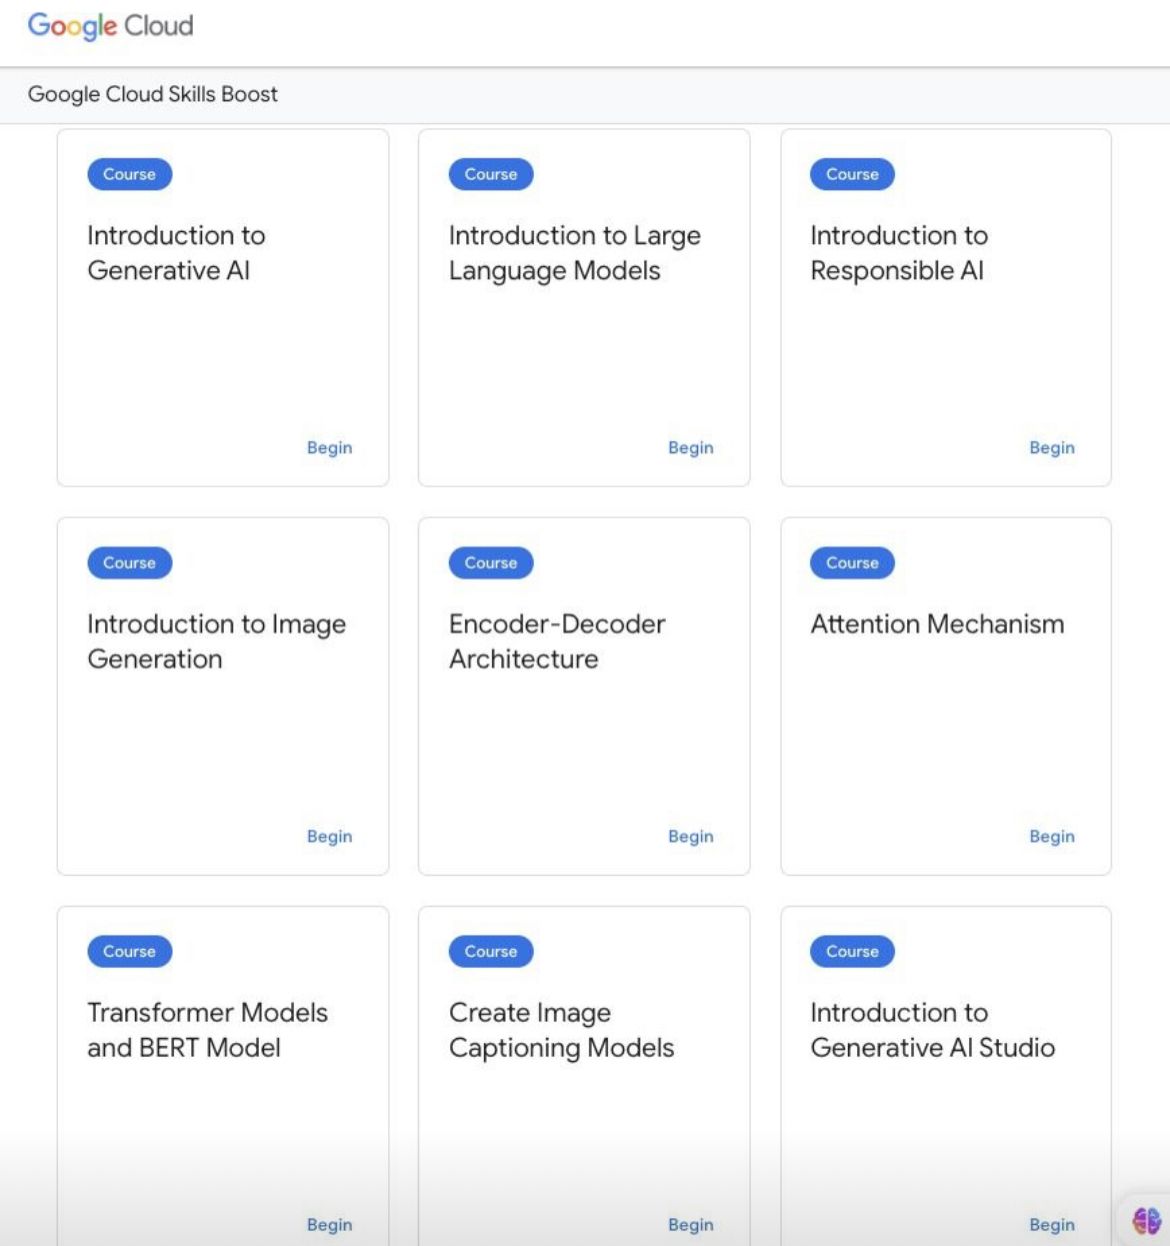
Task: Begin the Introduction to Image Generation course
Action: pos(330,836)
